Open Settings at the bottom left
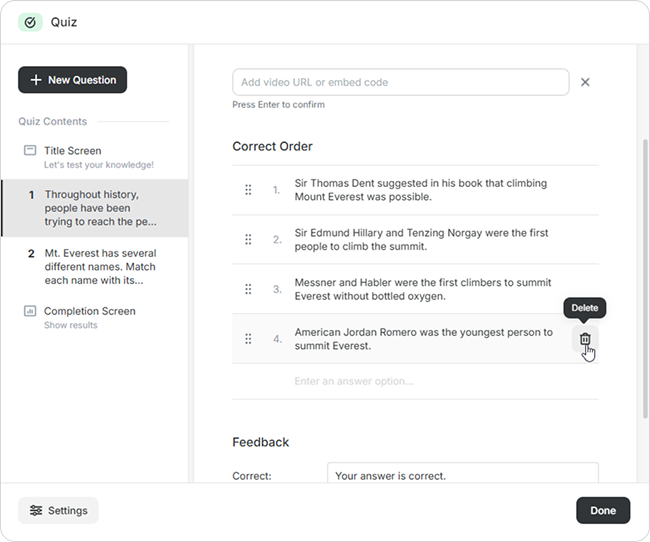The height and width of the screenshot is (542, 650). 58,510
